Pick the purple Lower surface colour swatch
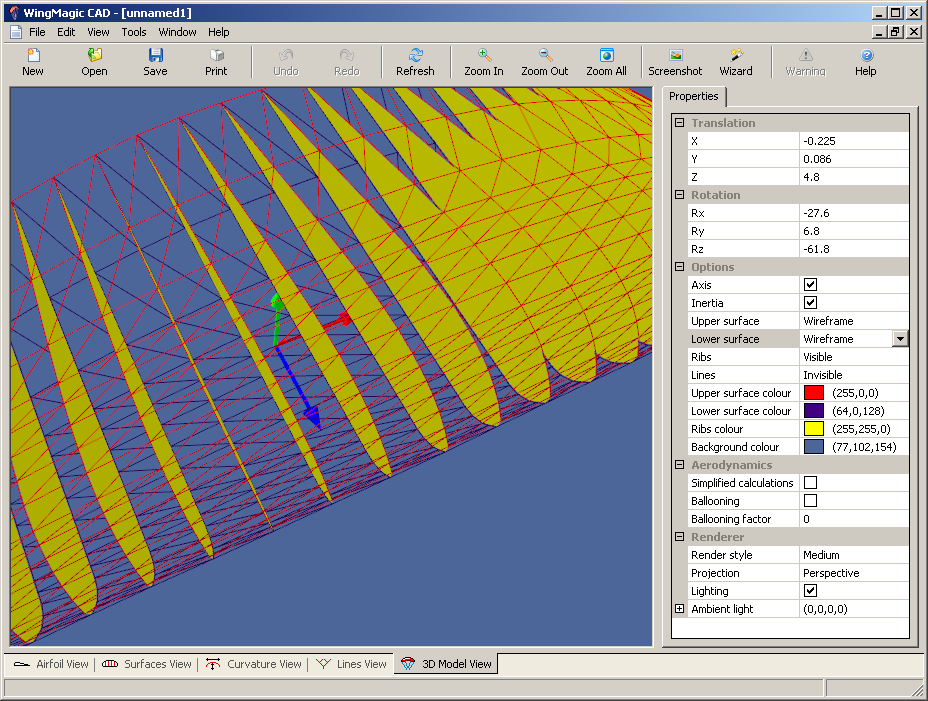The image size is (928, 701). coord(814,411)
